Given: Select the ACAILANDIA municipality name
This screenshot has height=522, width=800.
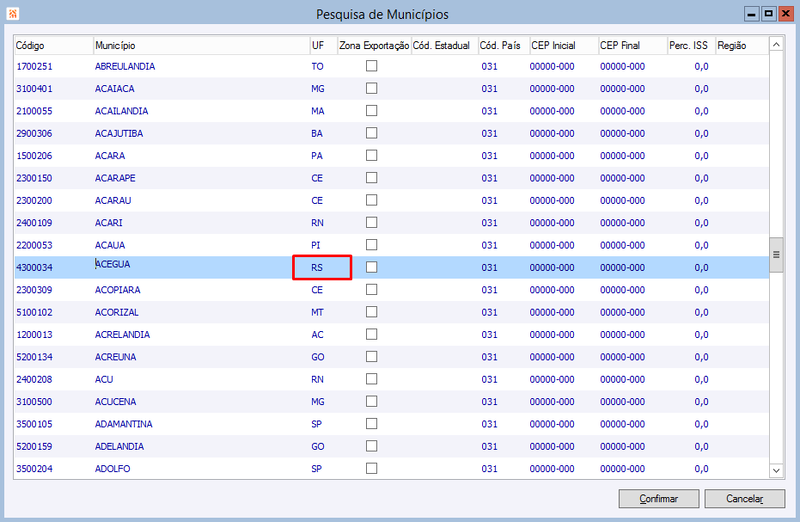Looking at the screenshot, I should tap(121, 111).
